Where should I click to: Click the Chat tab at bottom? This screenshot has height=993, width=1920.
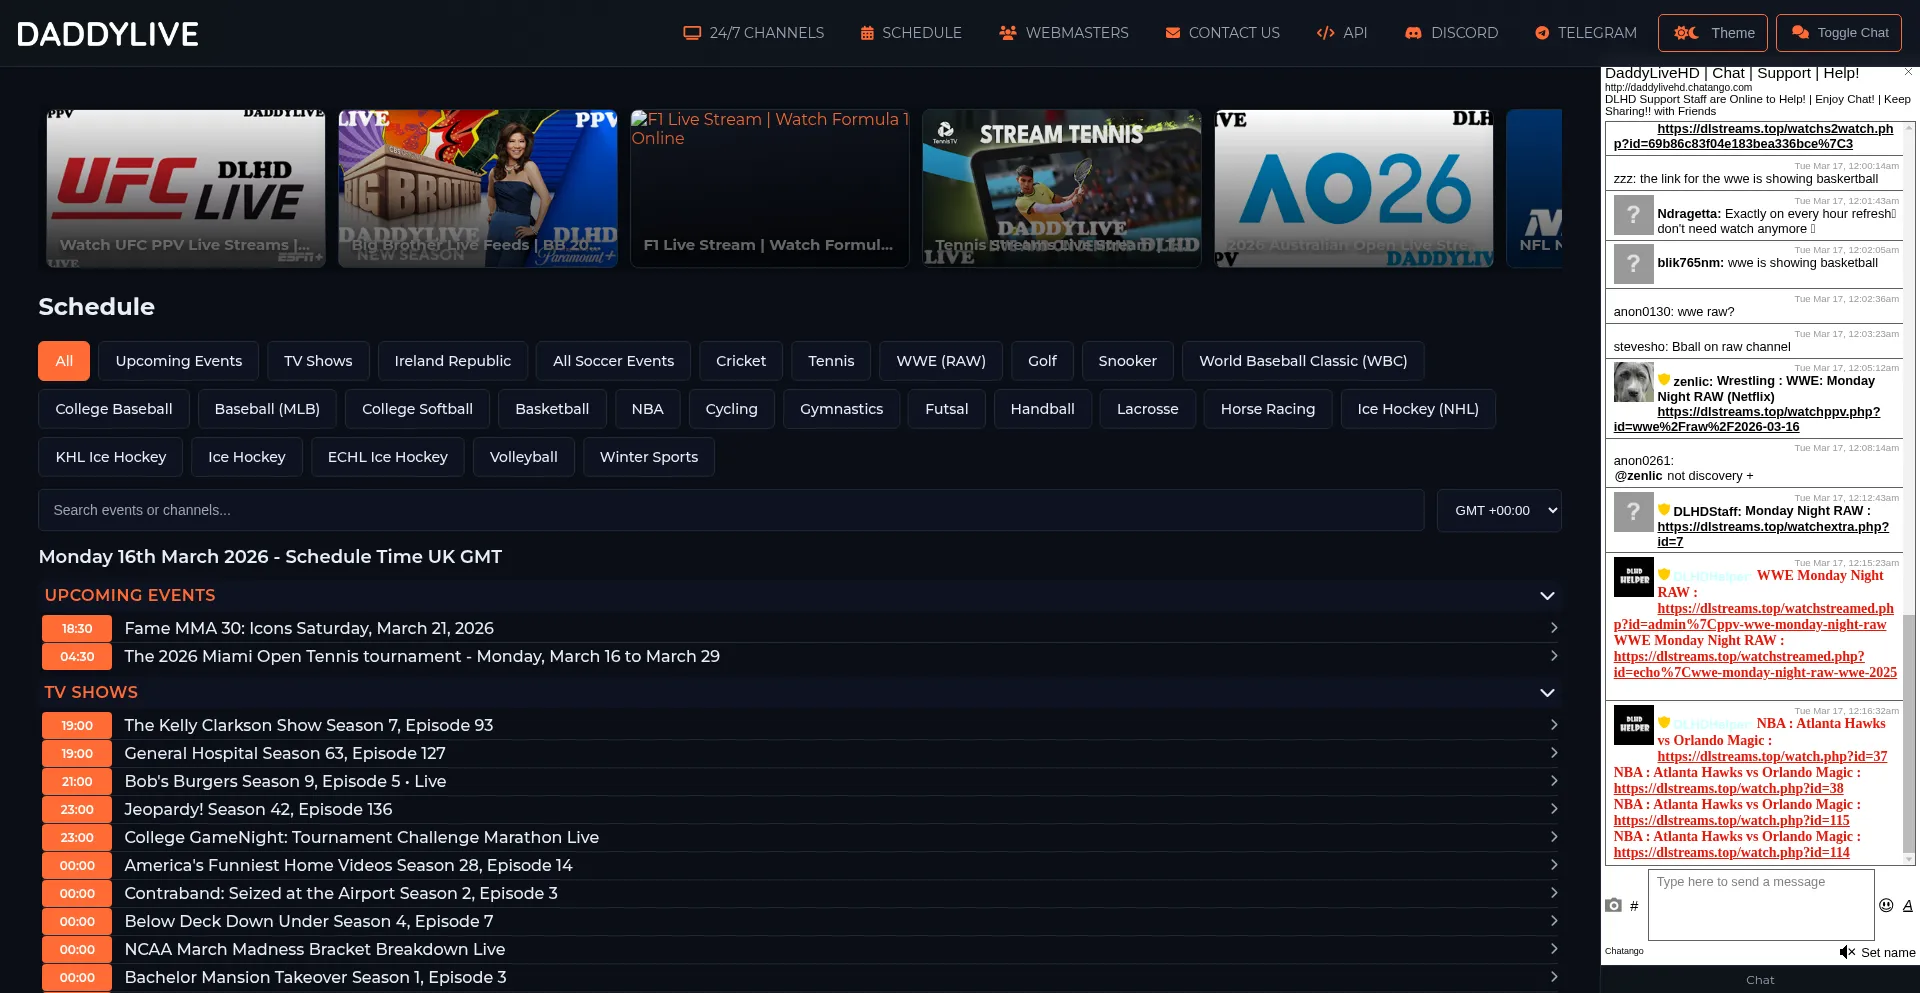click(1760, 980)
